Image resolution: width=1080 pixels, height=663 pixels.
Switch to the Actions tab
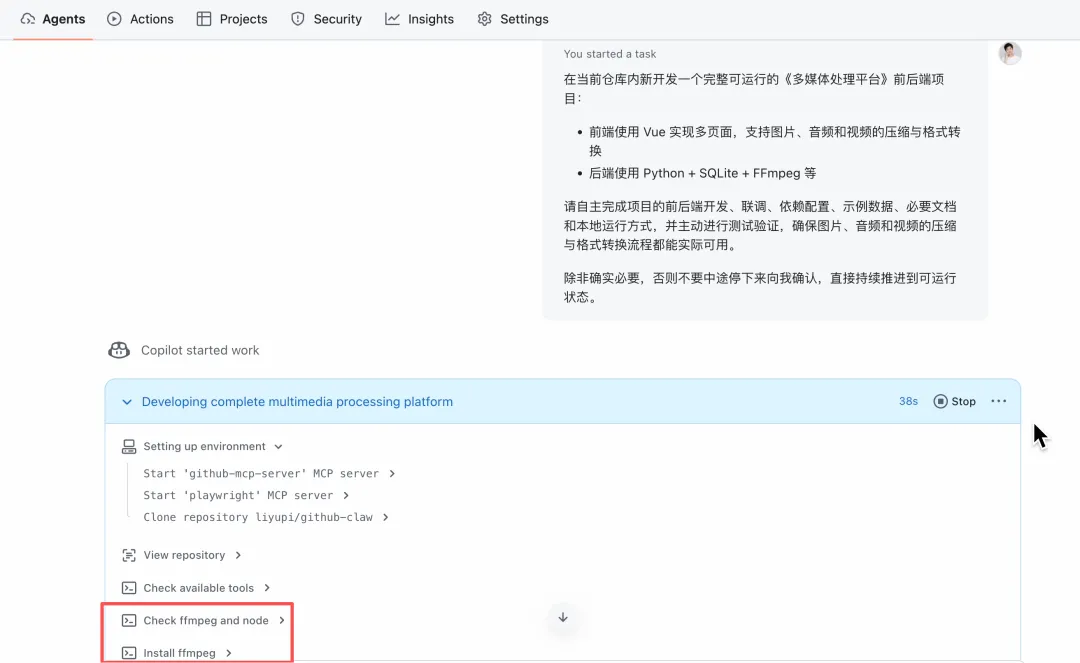click(140, 19)
